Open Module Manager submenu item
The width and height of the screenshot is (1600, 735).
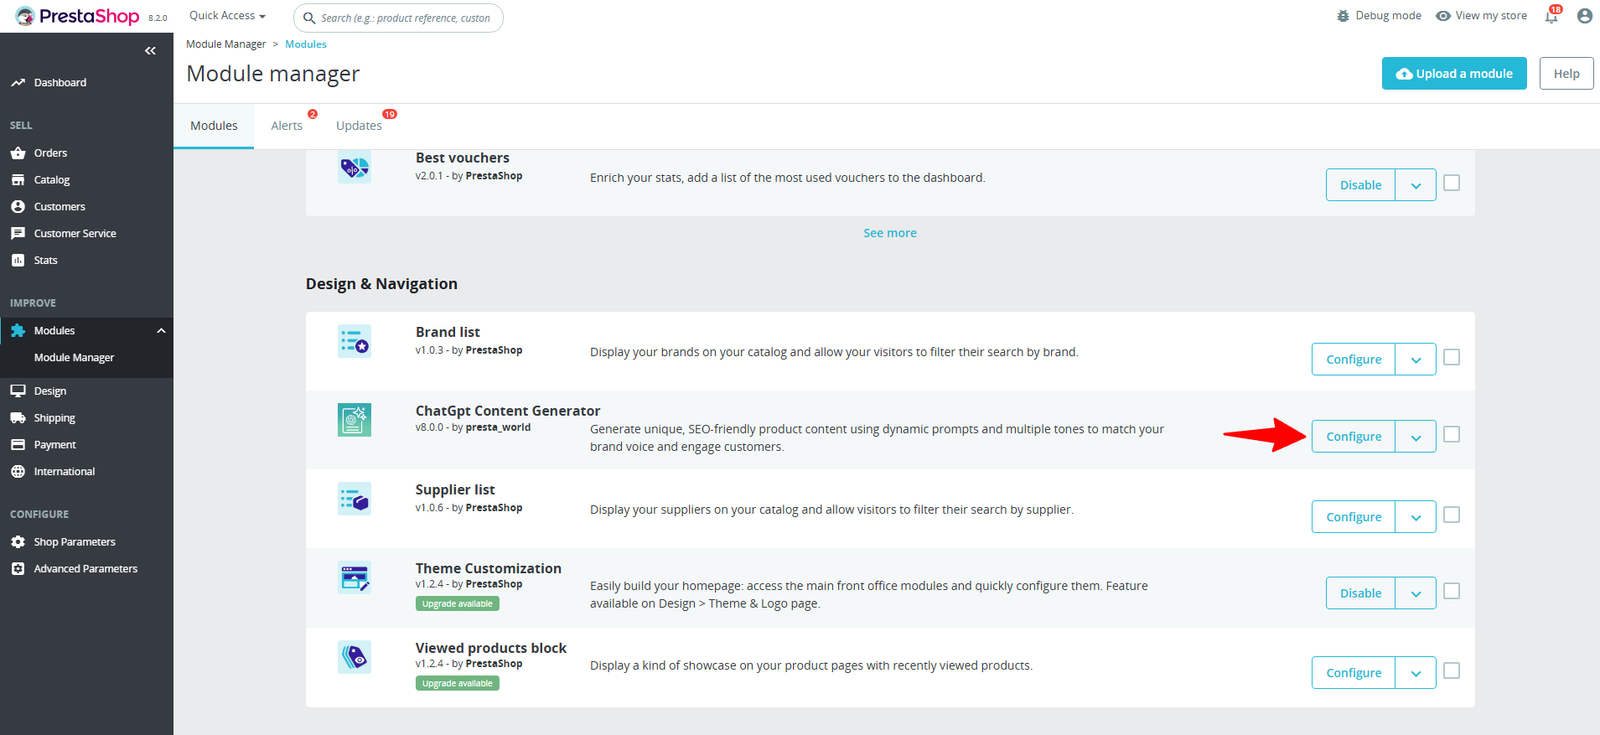tap(74, 358)
